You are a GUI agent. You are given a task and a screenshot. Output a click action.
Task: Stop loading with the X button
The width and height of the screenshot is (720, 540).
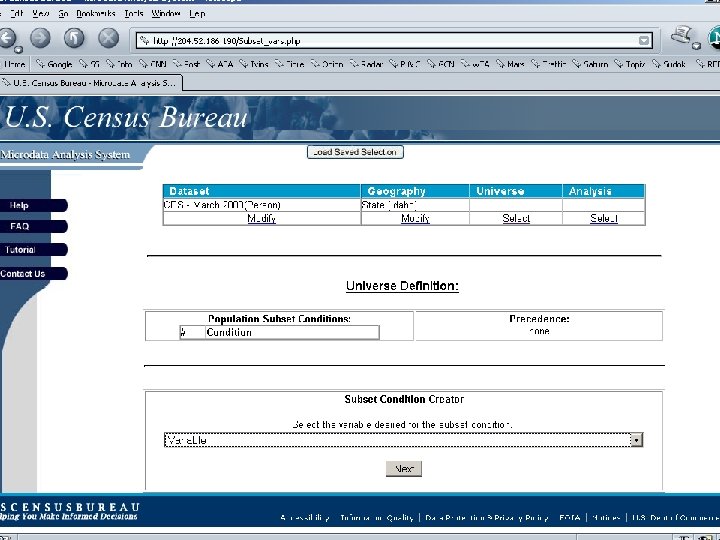point(108,38)
